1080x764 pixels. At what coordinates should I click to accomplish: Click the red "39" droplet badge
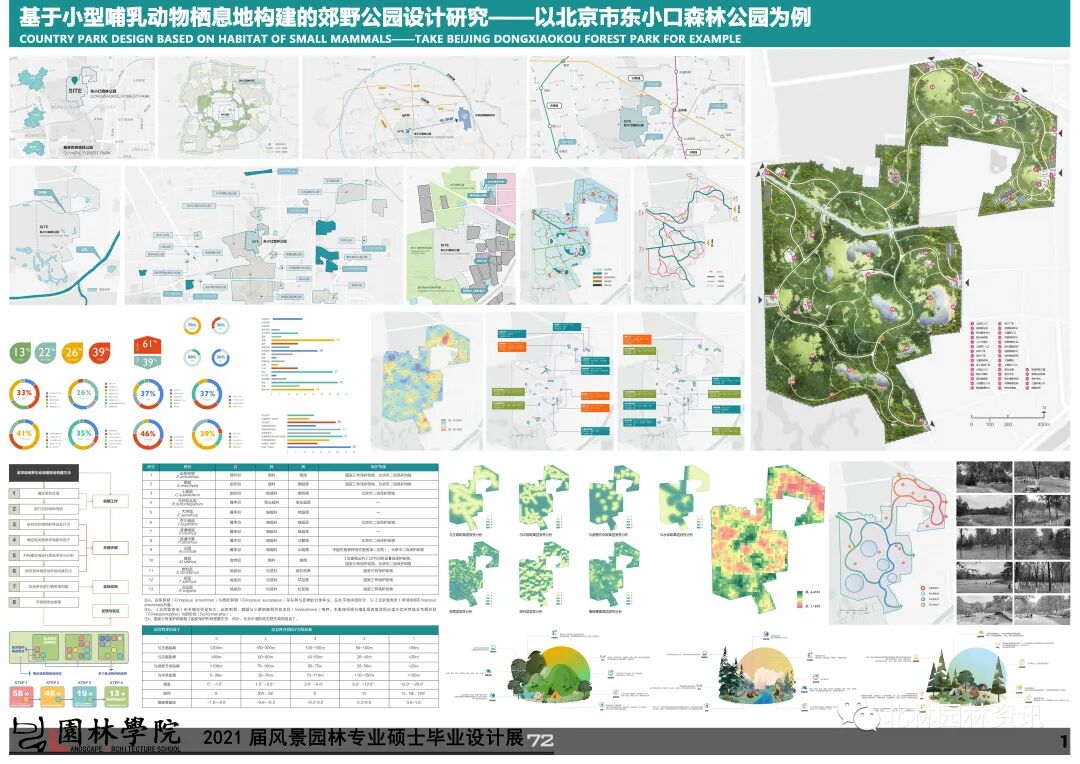(x=99, y=353)
